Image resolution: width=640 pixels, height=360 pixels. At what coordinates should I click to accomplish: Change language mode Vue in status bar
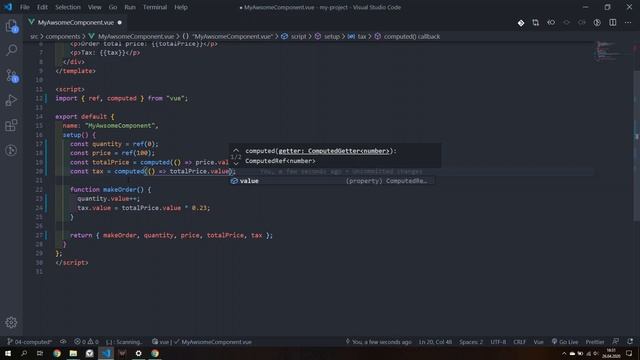point(538,342)
